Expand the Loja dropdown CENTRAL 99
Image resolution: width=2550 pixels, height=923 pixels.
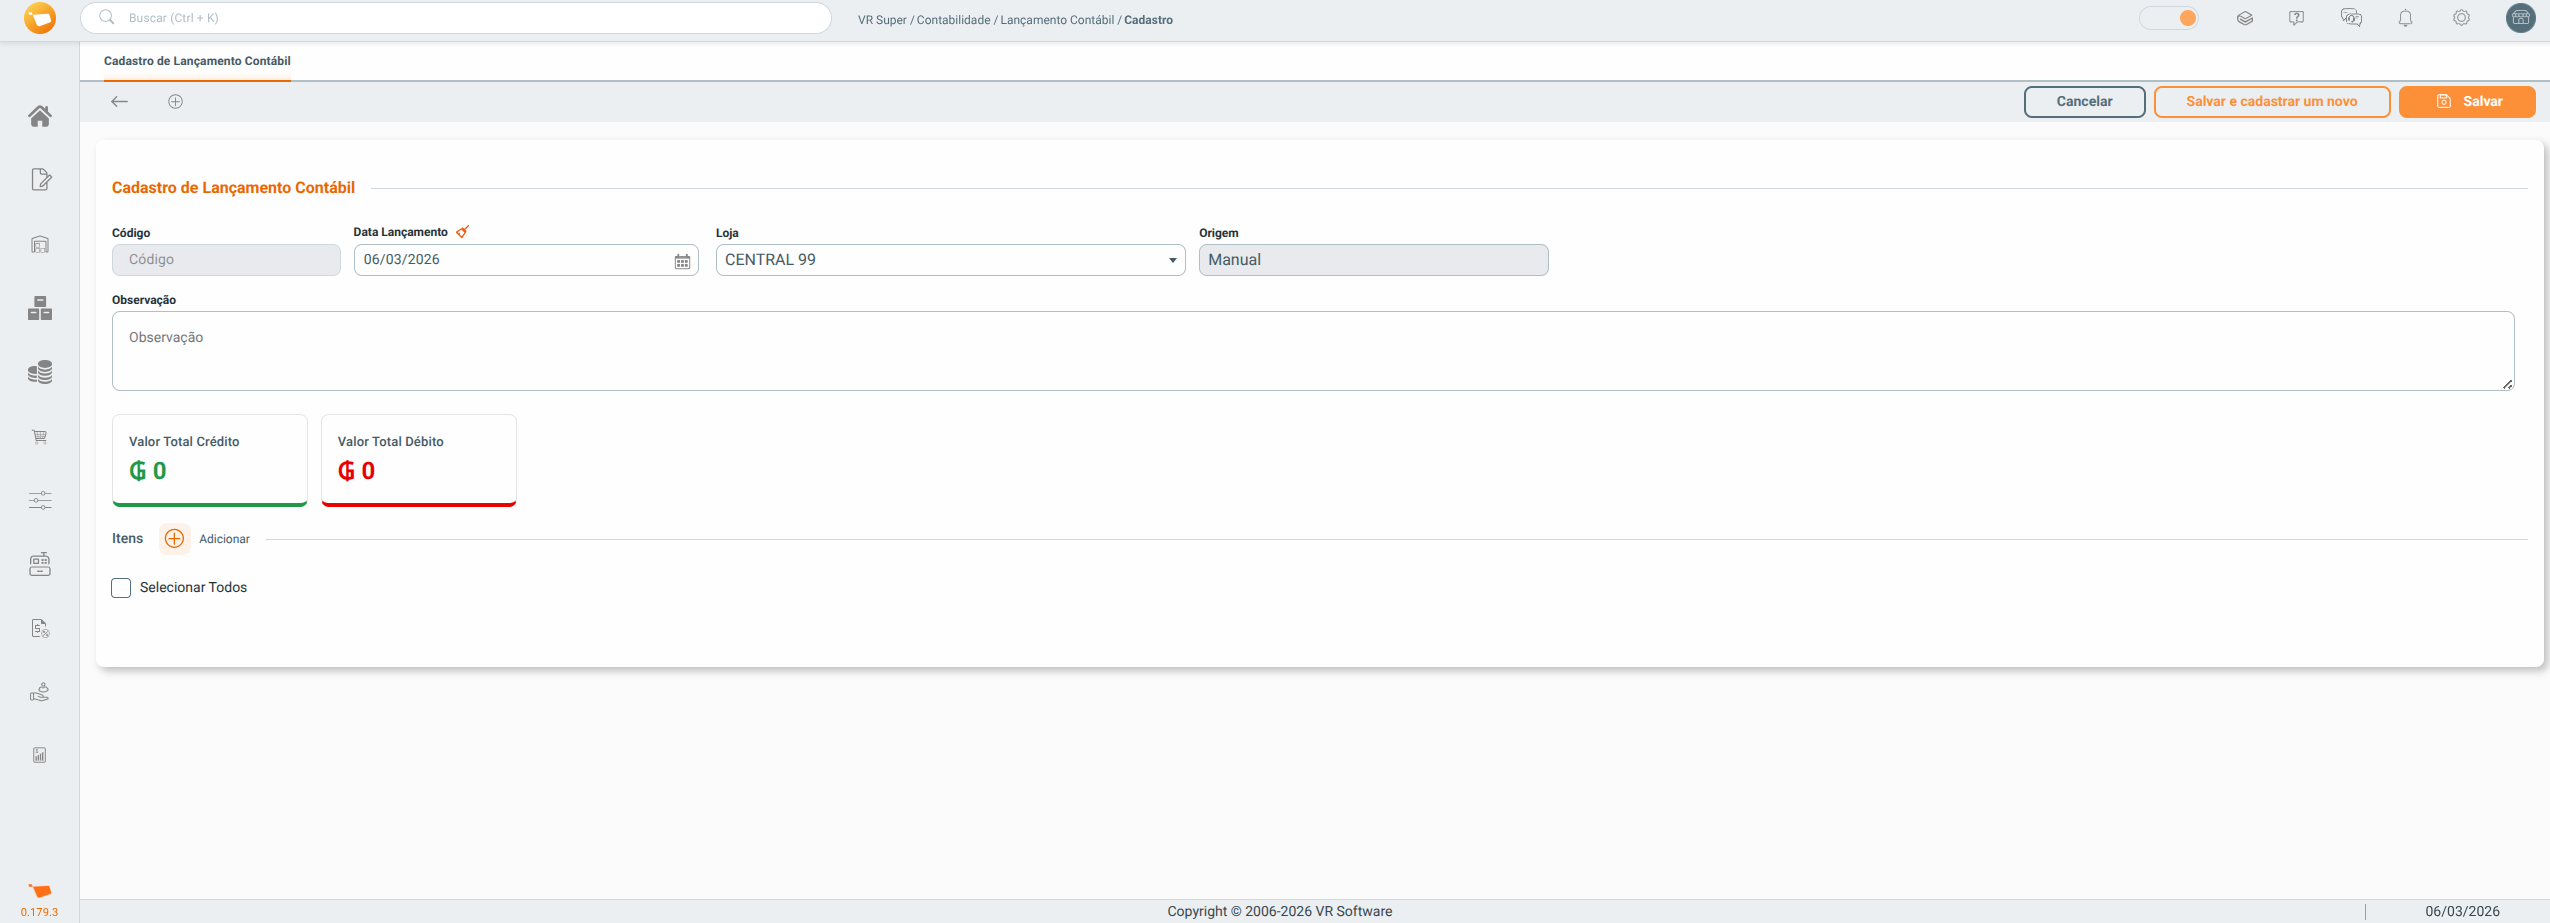[948, 260]
